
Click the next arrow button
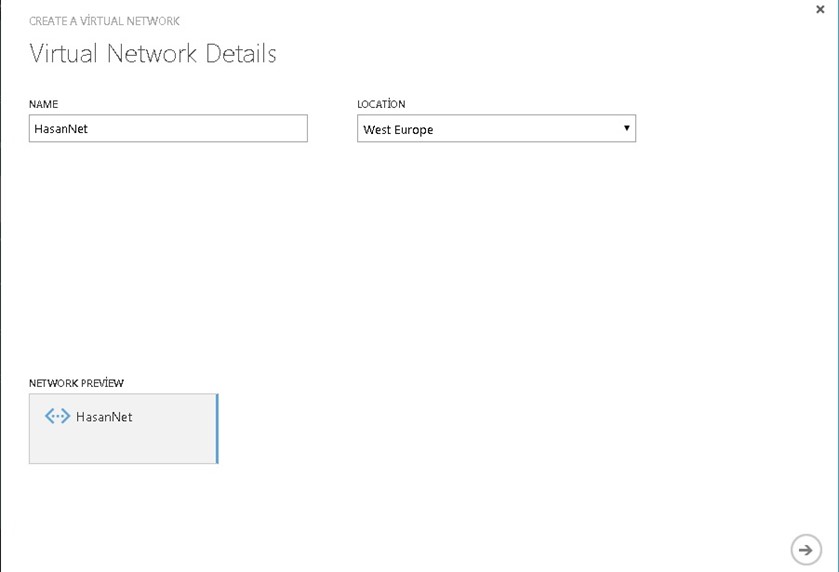(x=805, y=549)
